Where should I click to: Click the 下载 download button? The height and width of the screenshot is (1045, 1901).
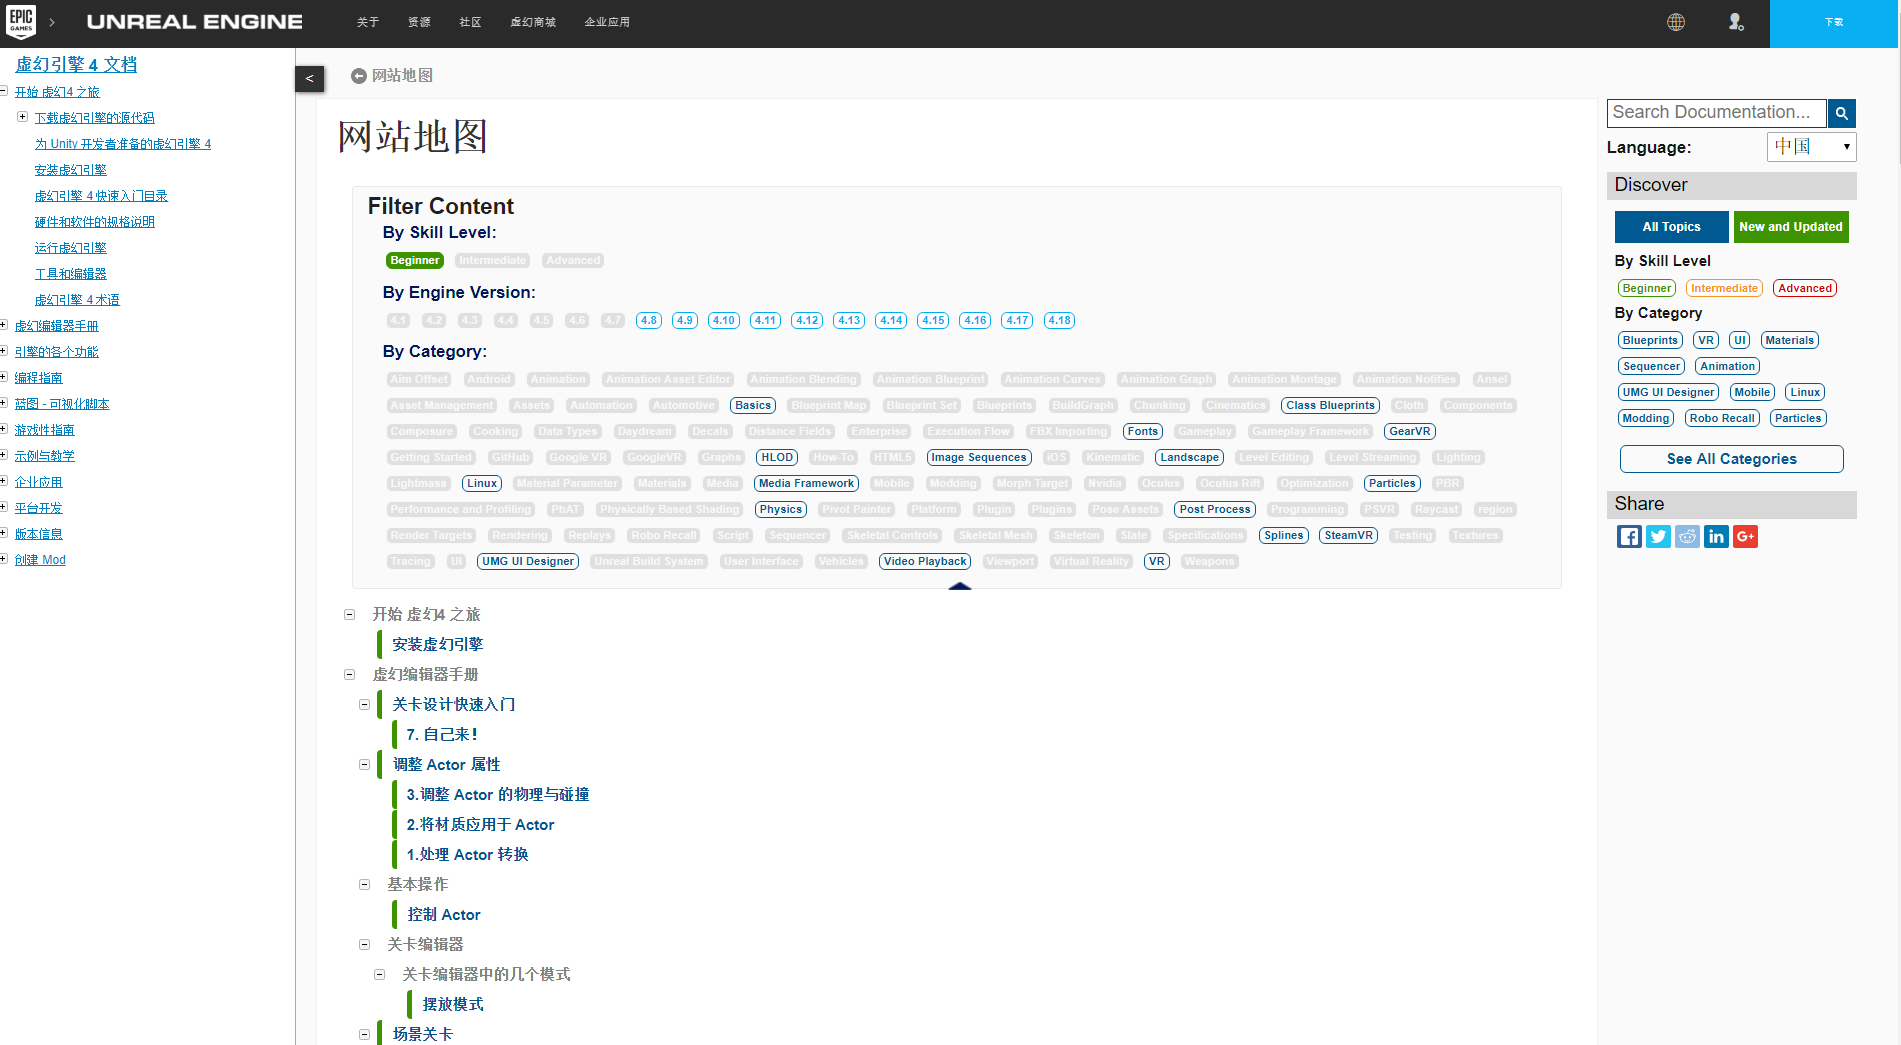(1833, 23)
